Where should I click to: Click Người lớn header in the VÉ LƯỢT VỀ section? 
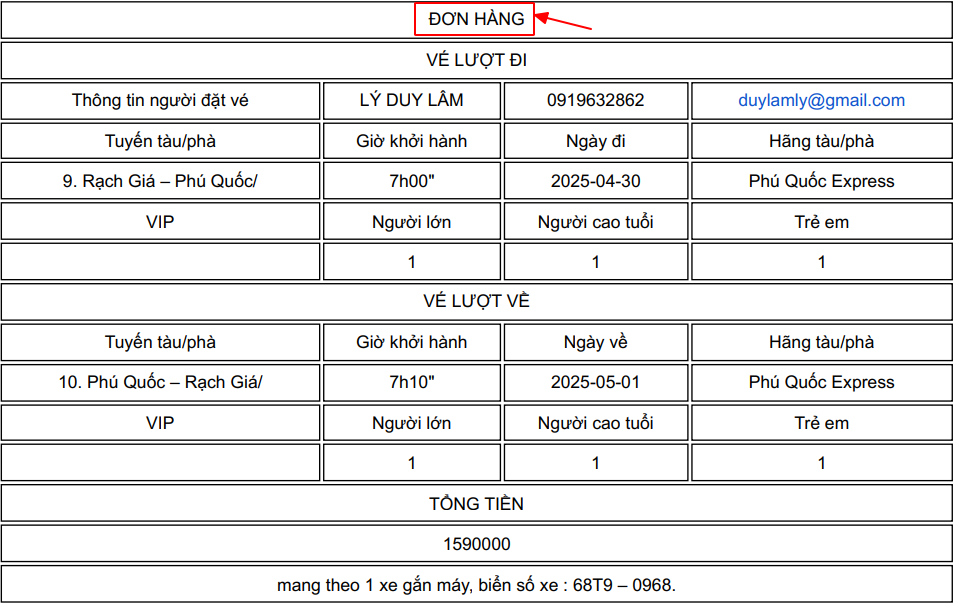pos(411,423)
